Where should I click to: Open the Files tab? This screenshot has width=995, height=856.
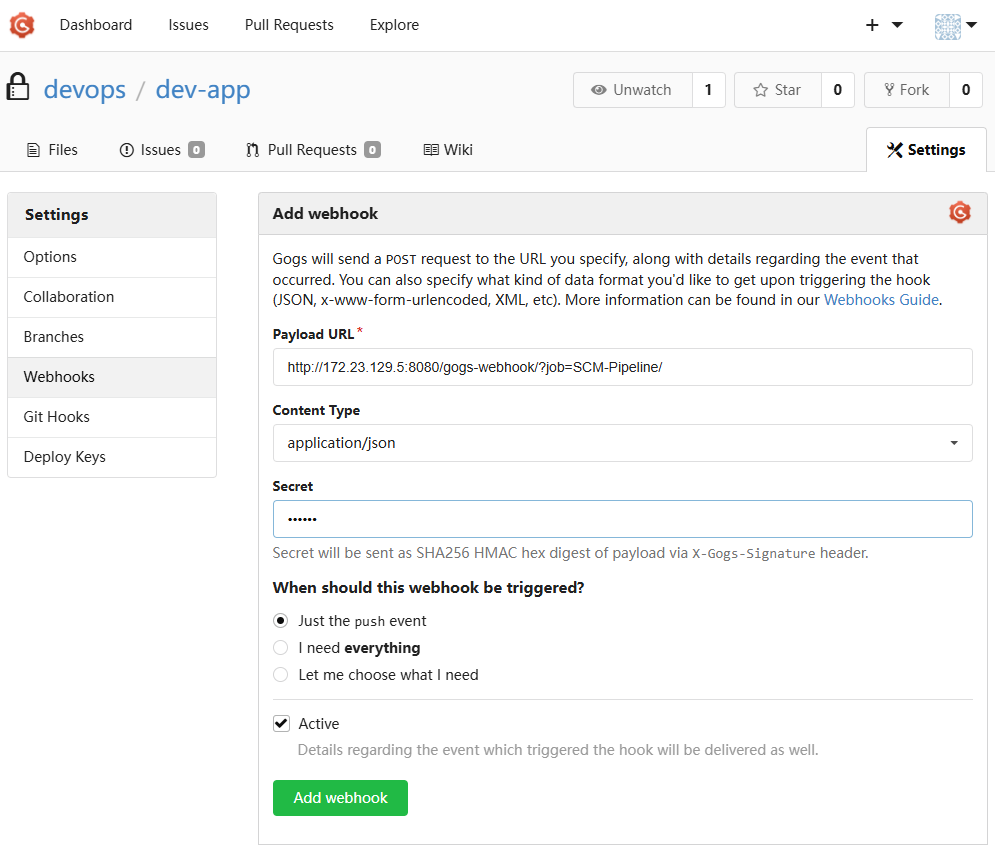click(x=52, y=150)
